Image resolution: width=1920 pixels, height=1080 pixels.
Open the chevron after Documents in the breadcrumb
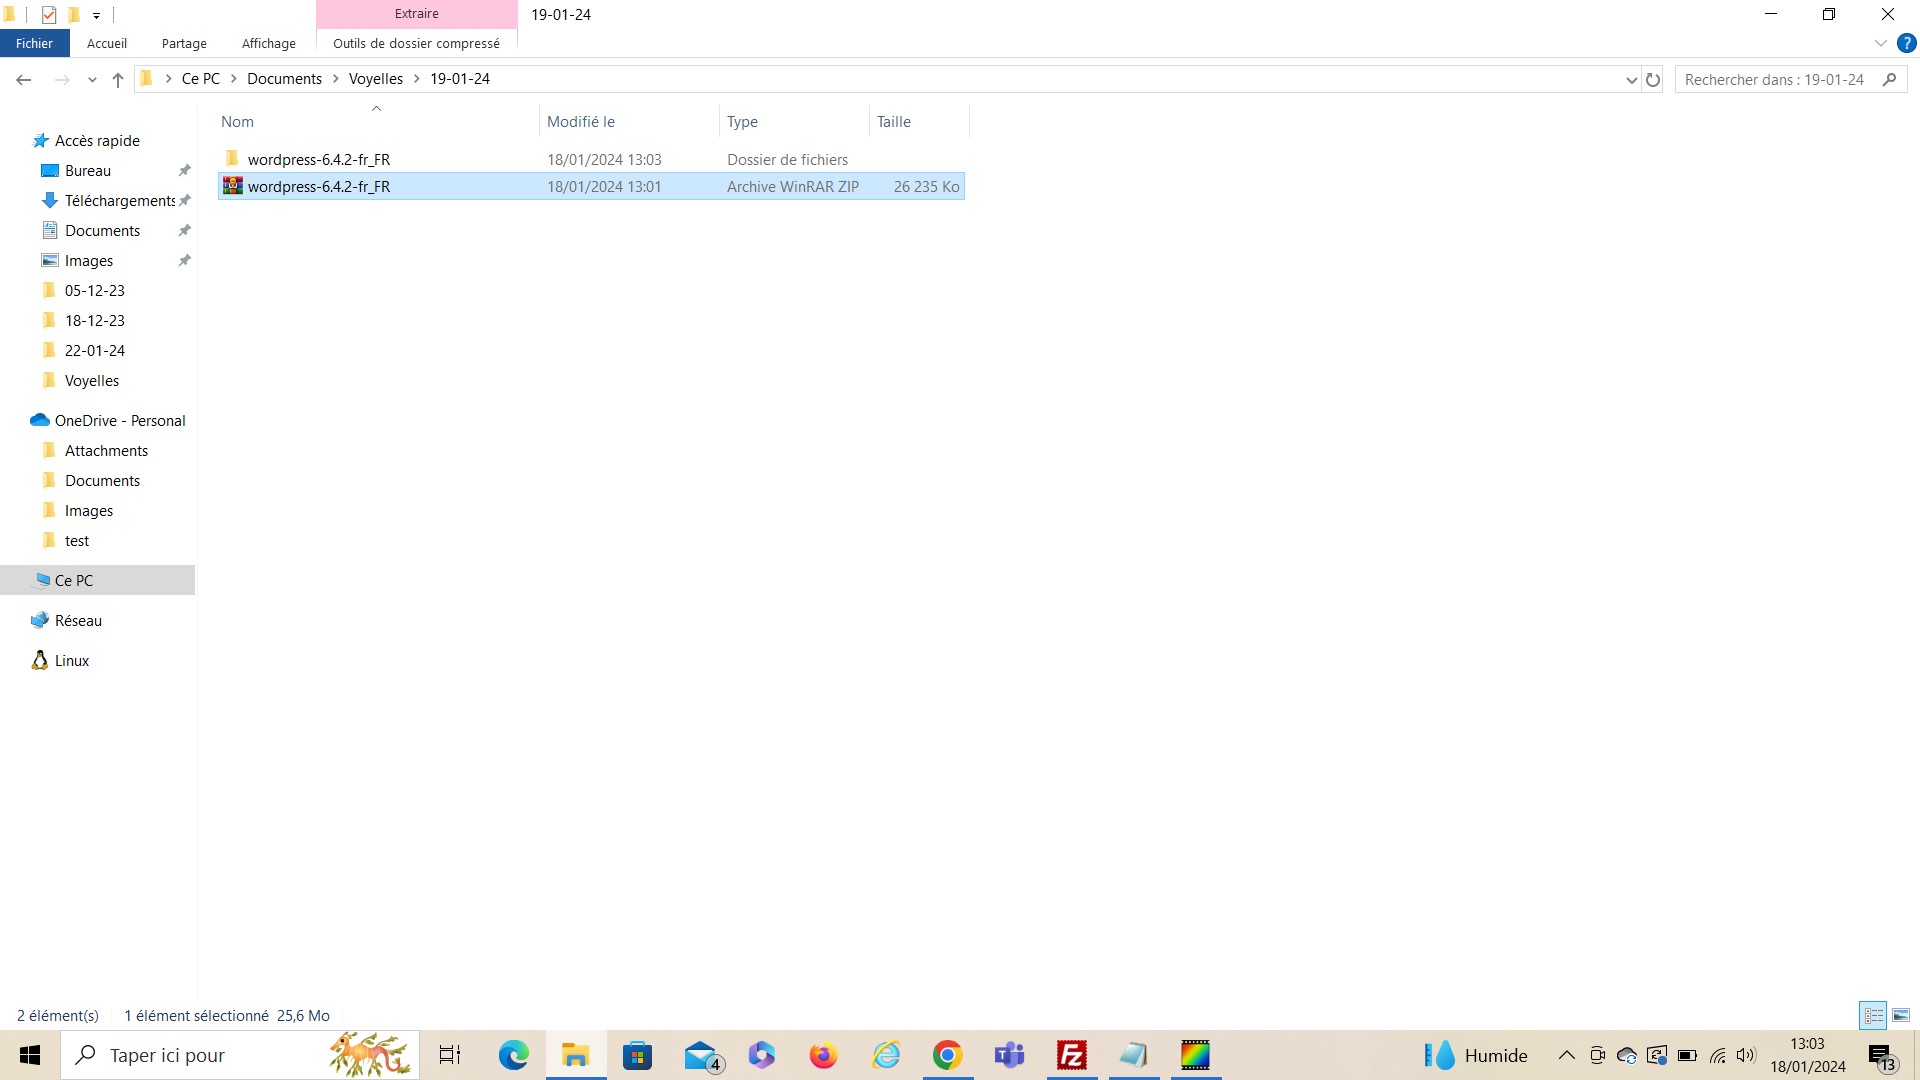click(x=336, y=79)
